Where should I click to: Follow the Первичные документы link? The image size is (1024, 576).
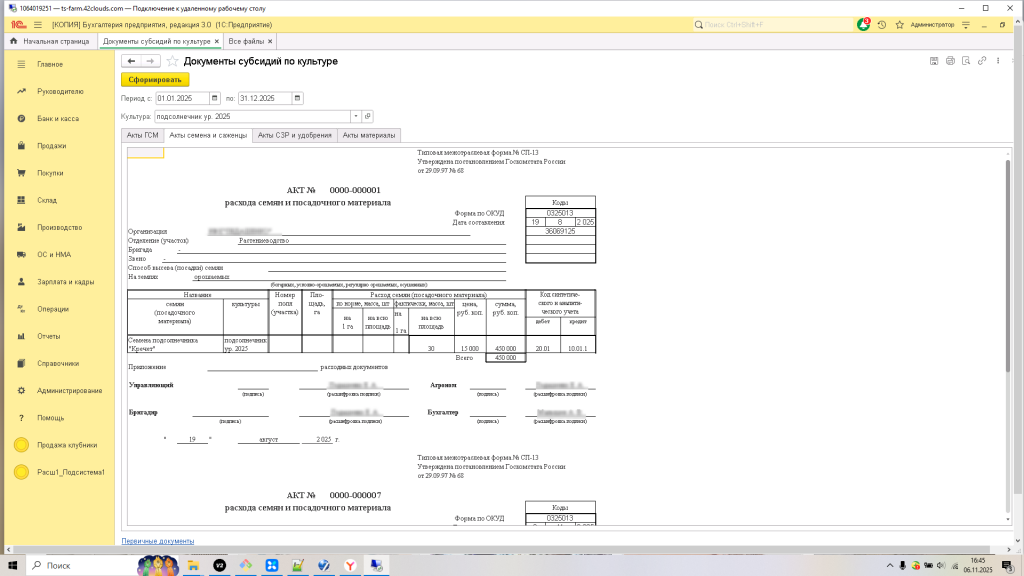pyautogui.click(x=158, y=541)
